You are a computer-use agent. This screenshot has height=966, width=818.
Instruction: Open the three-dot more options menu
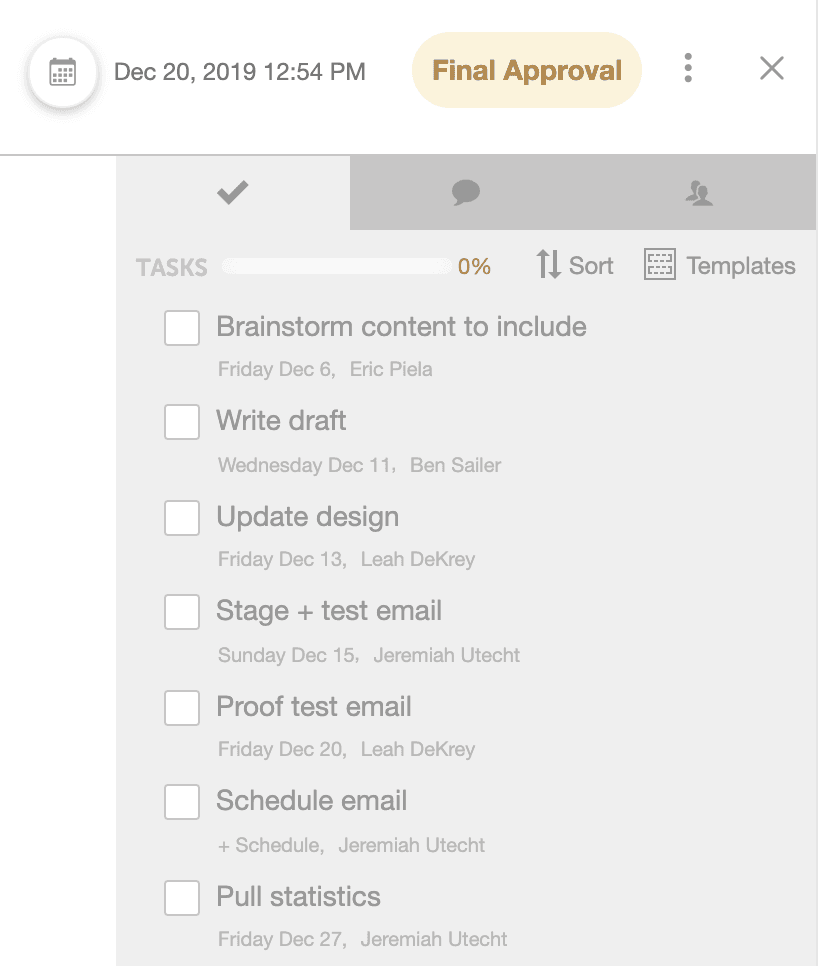click(688, 68)
